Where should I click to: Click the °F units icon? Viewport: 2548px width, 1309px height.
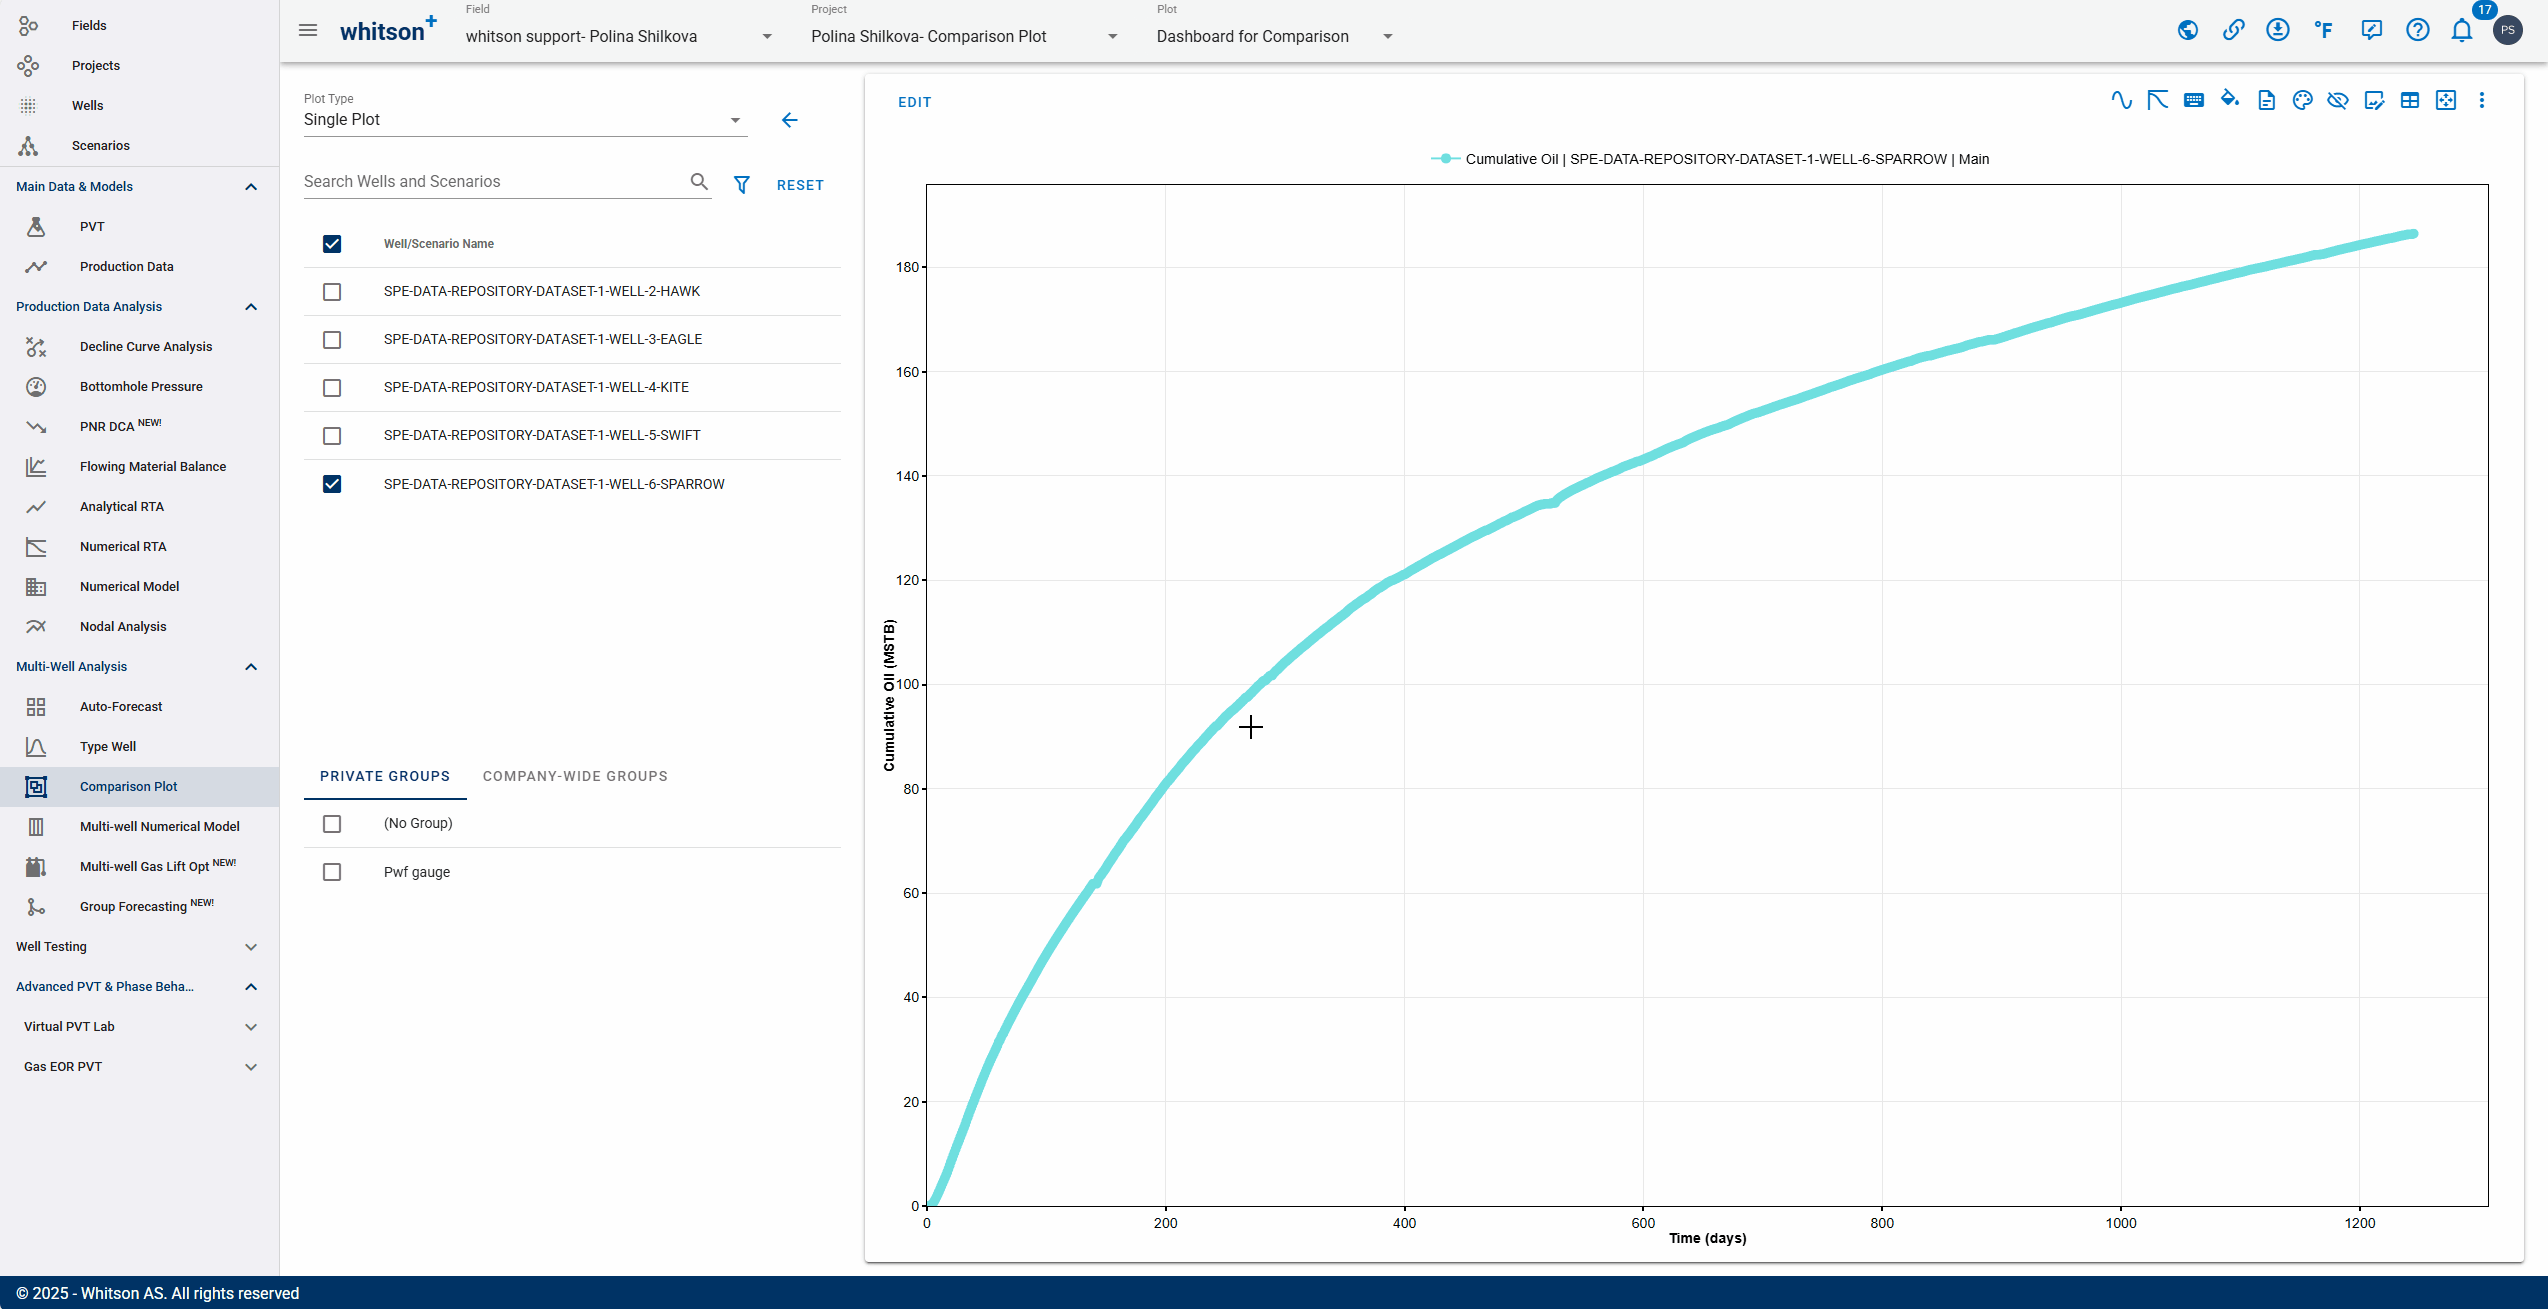coord(2324,30)
